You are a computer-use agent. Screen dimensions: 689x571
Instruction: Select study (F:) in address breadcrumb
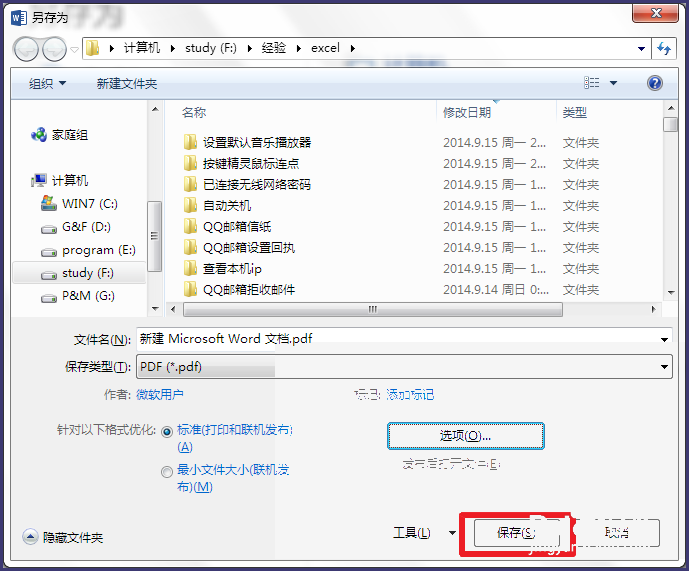[210, 47]
